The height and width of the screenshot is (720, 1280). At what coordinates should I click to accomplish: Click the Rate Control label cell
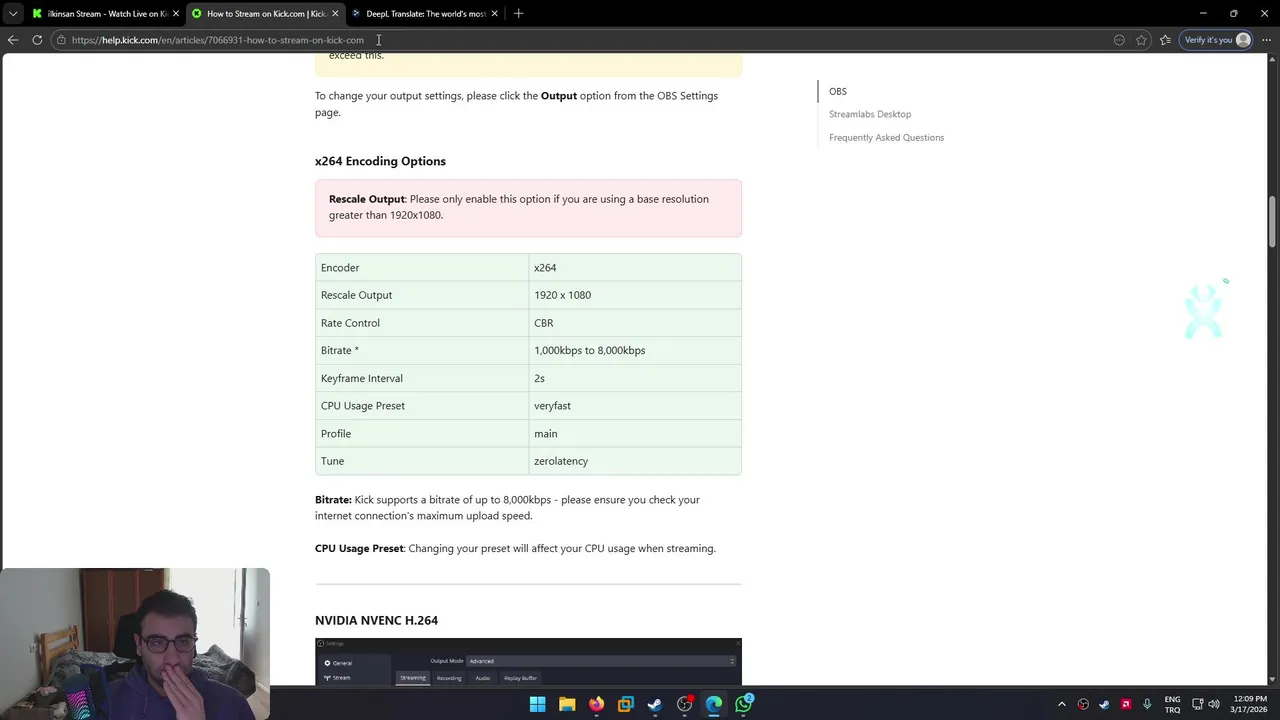pos(422,323)
